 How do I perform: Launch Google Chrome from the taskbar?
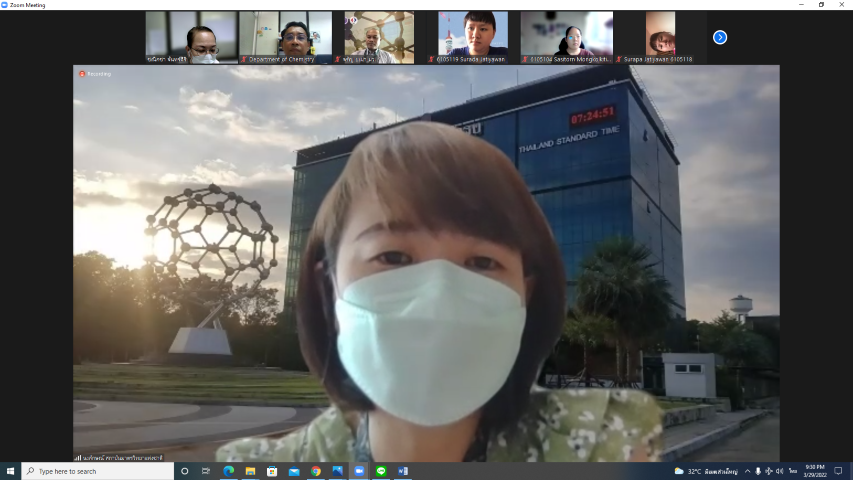pos(315,471)
